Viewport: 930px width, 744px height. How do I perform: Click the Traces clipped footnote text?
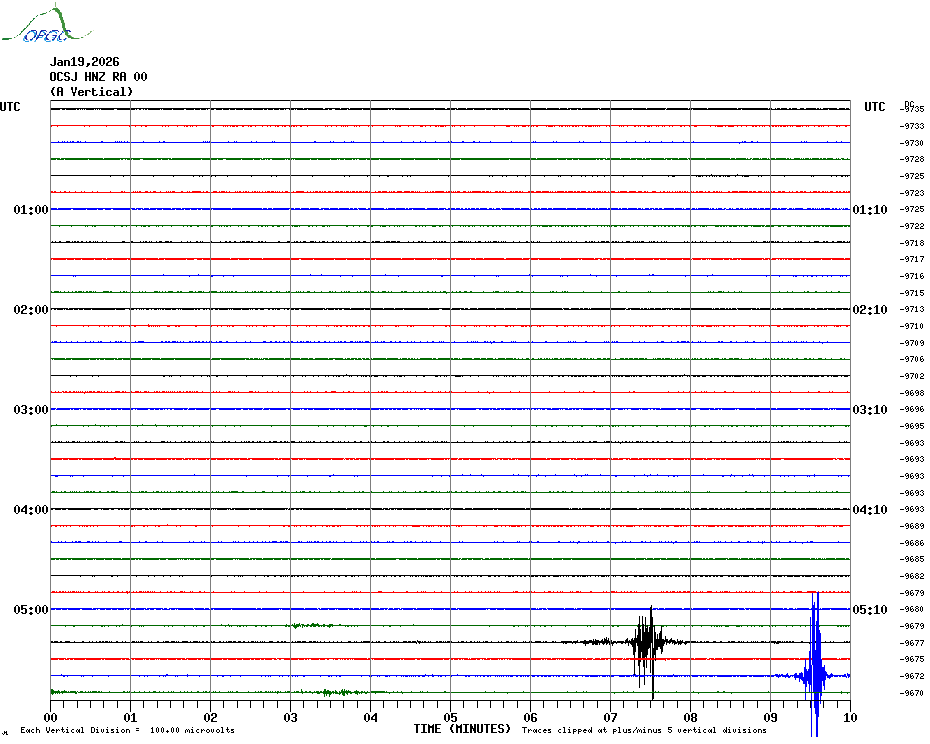644,730
